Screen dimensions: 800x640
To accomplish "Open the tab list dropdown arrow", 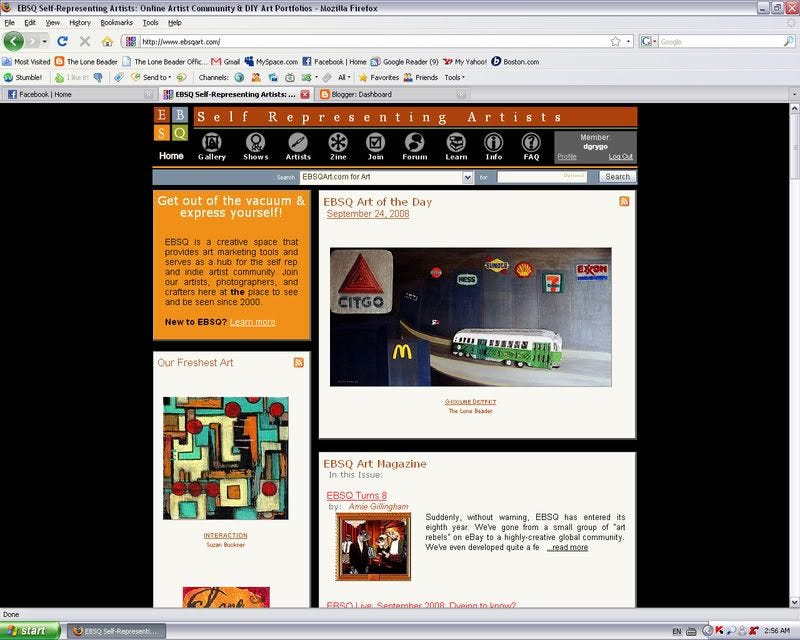I will click(x=794, y=94).
